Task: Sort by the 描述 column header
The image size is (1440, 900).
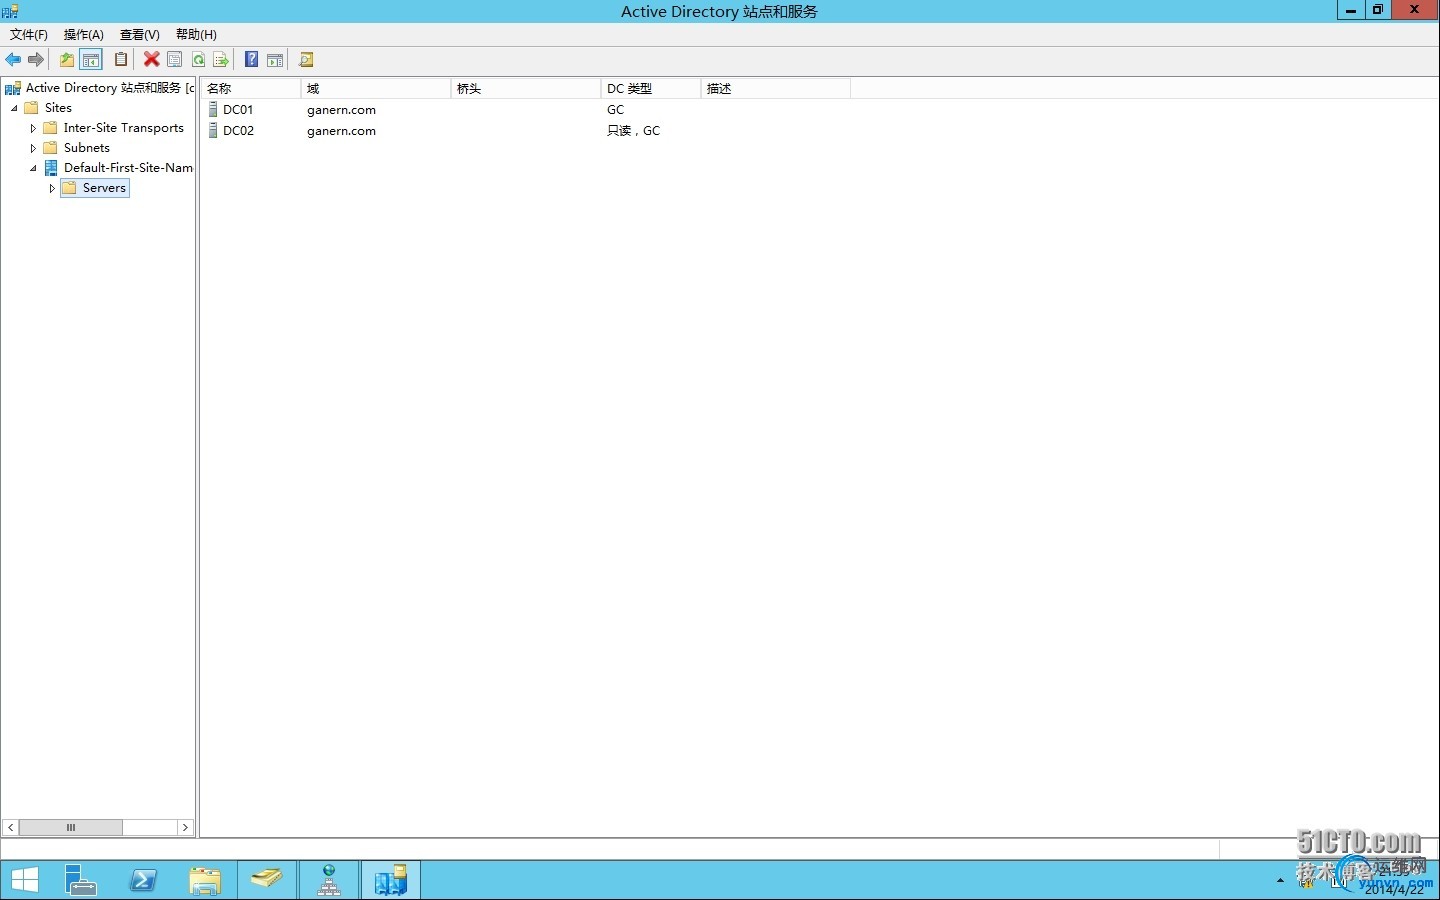Action: tap(776, 88)
